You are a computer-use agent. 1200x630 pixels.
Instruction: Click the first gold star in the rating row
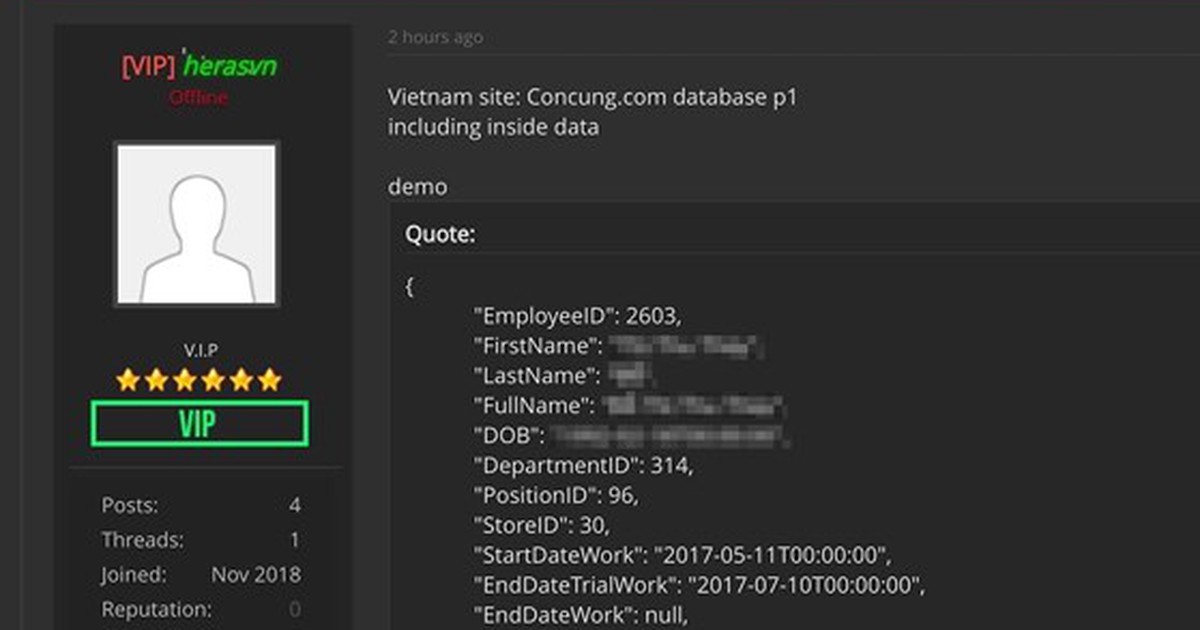pos(127,380)
